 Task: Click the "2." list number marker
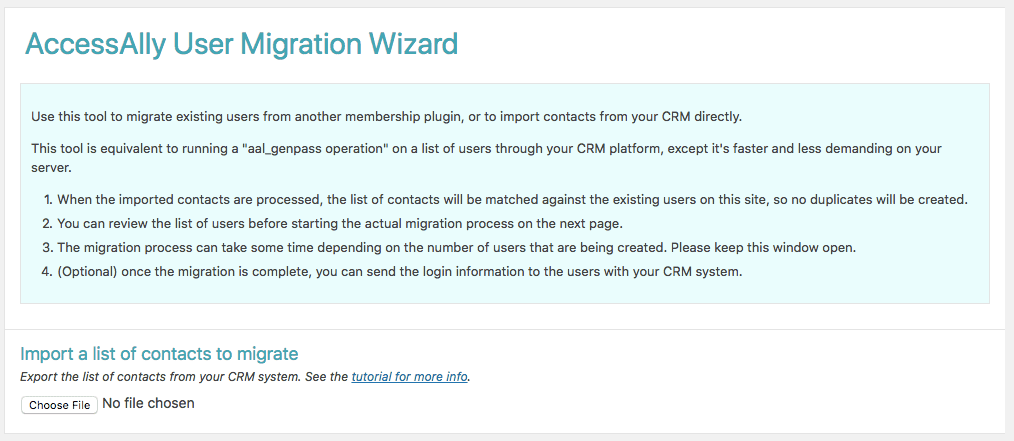[x=47, y=224]
